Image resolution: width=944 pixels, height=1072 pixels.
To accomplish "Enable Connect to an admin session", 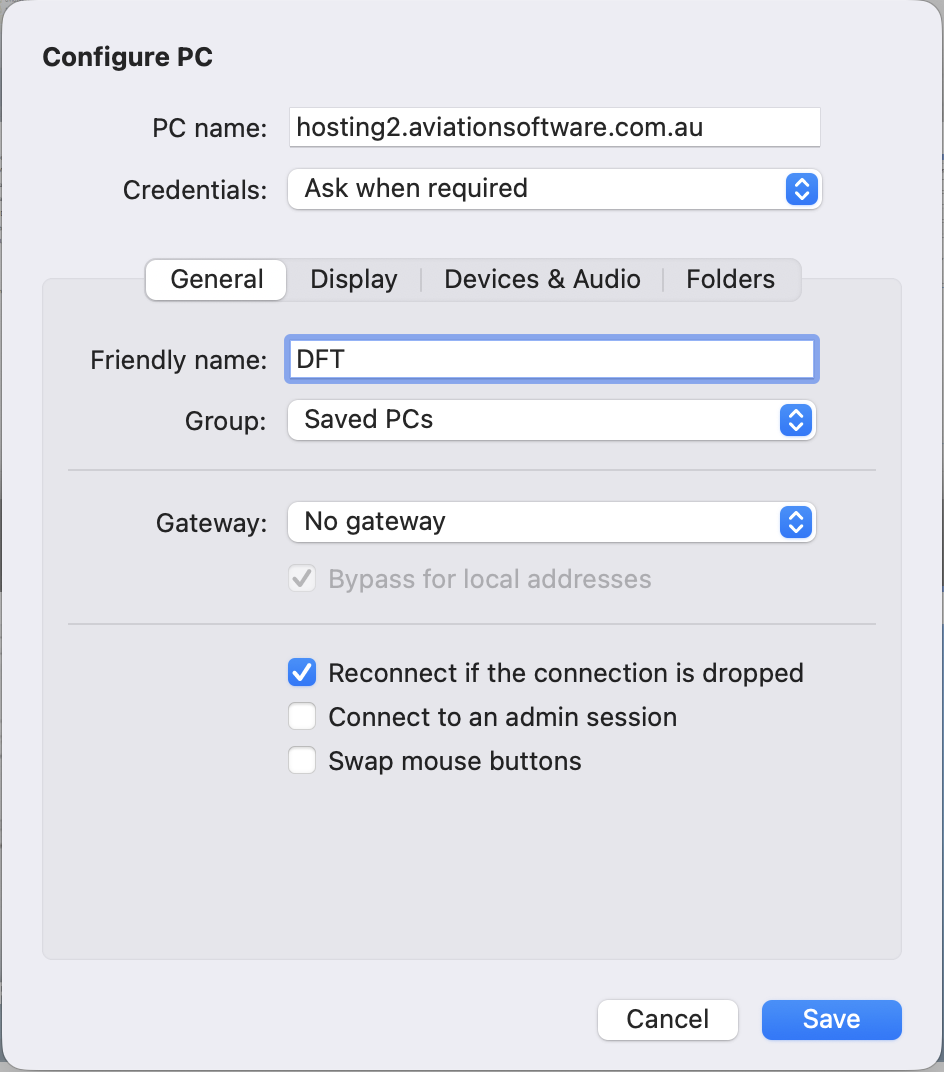I will (302, 717).
